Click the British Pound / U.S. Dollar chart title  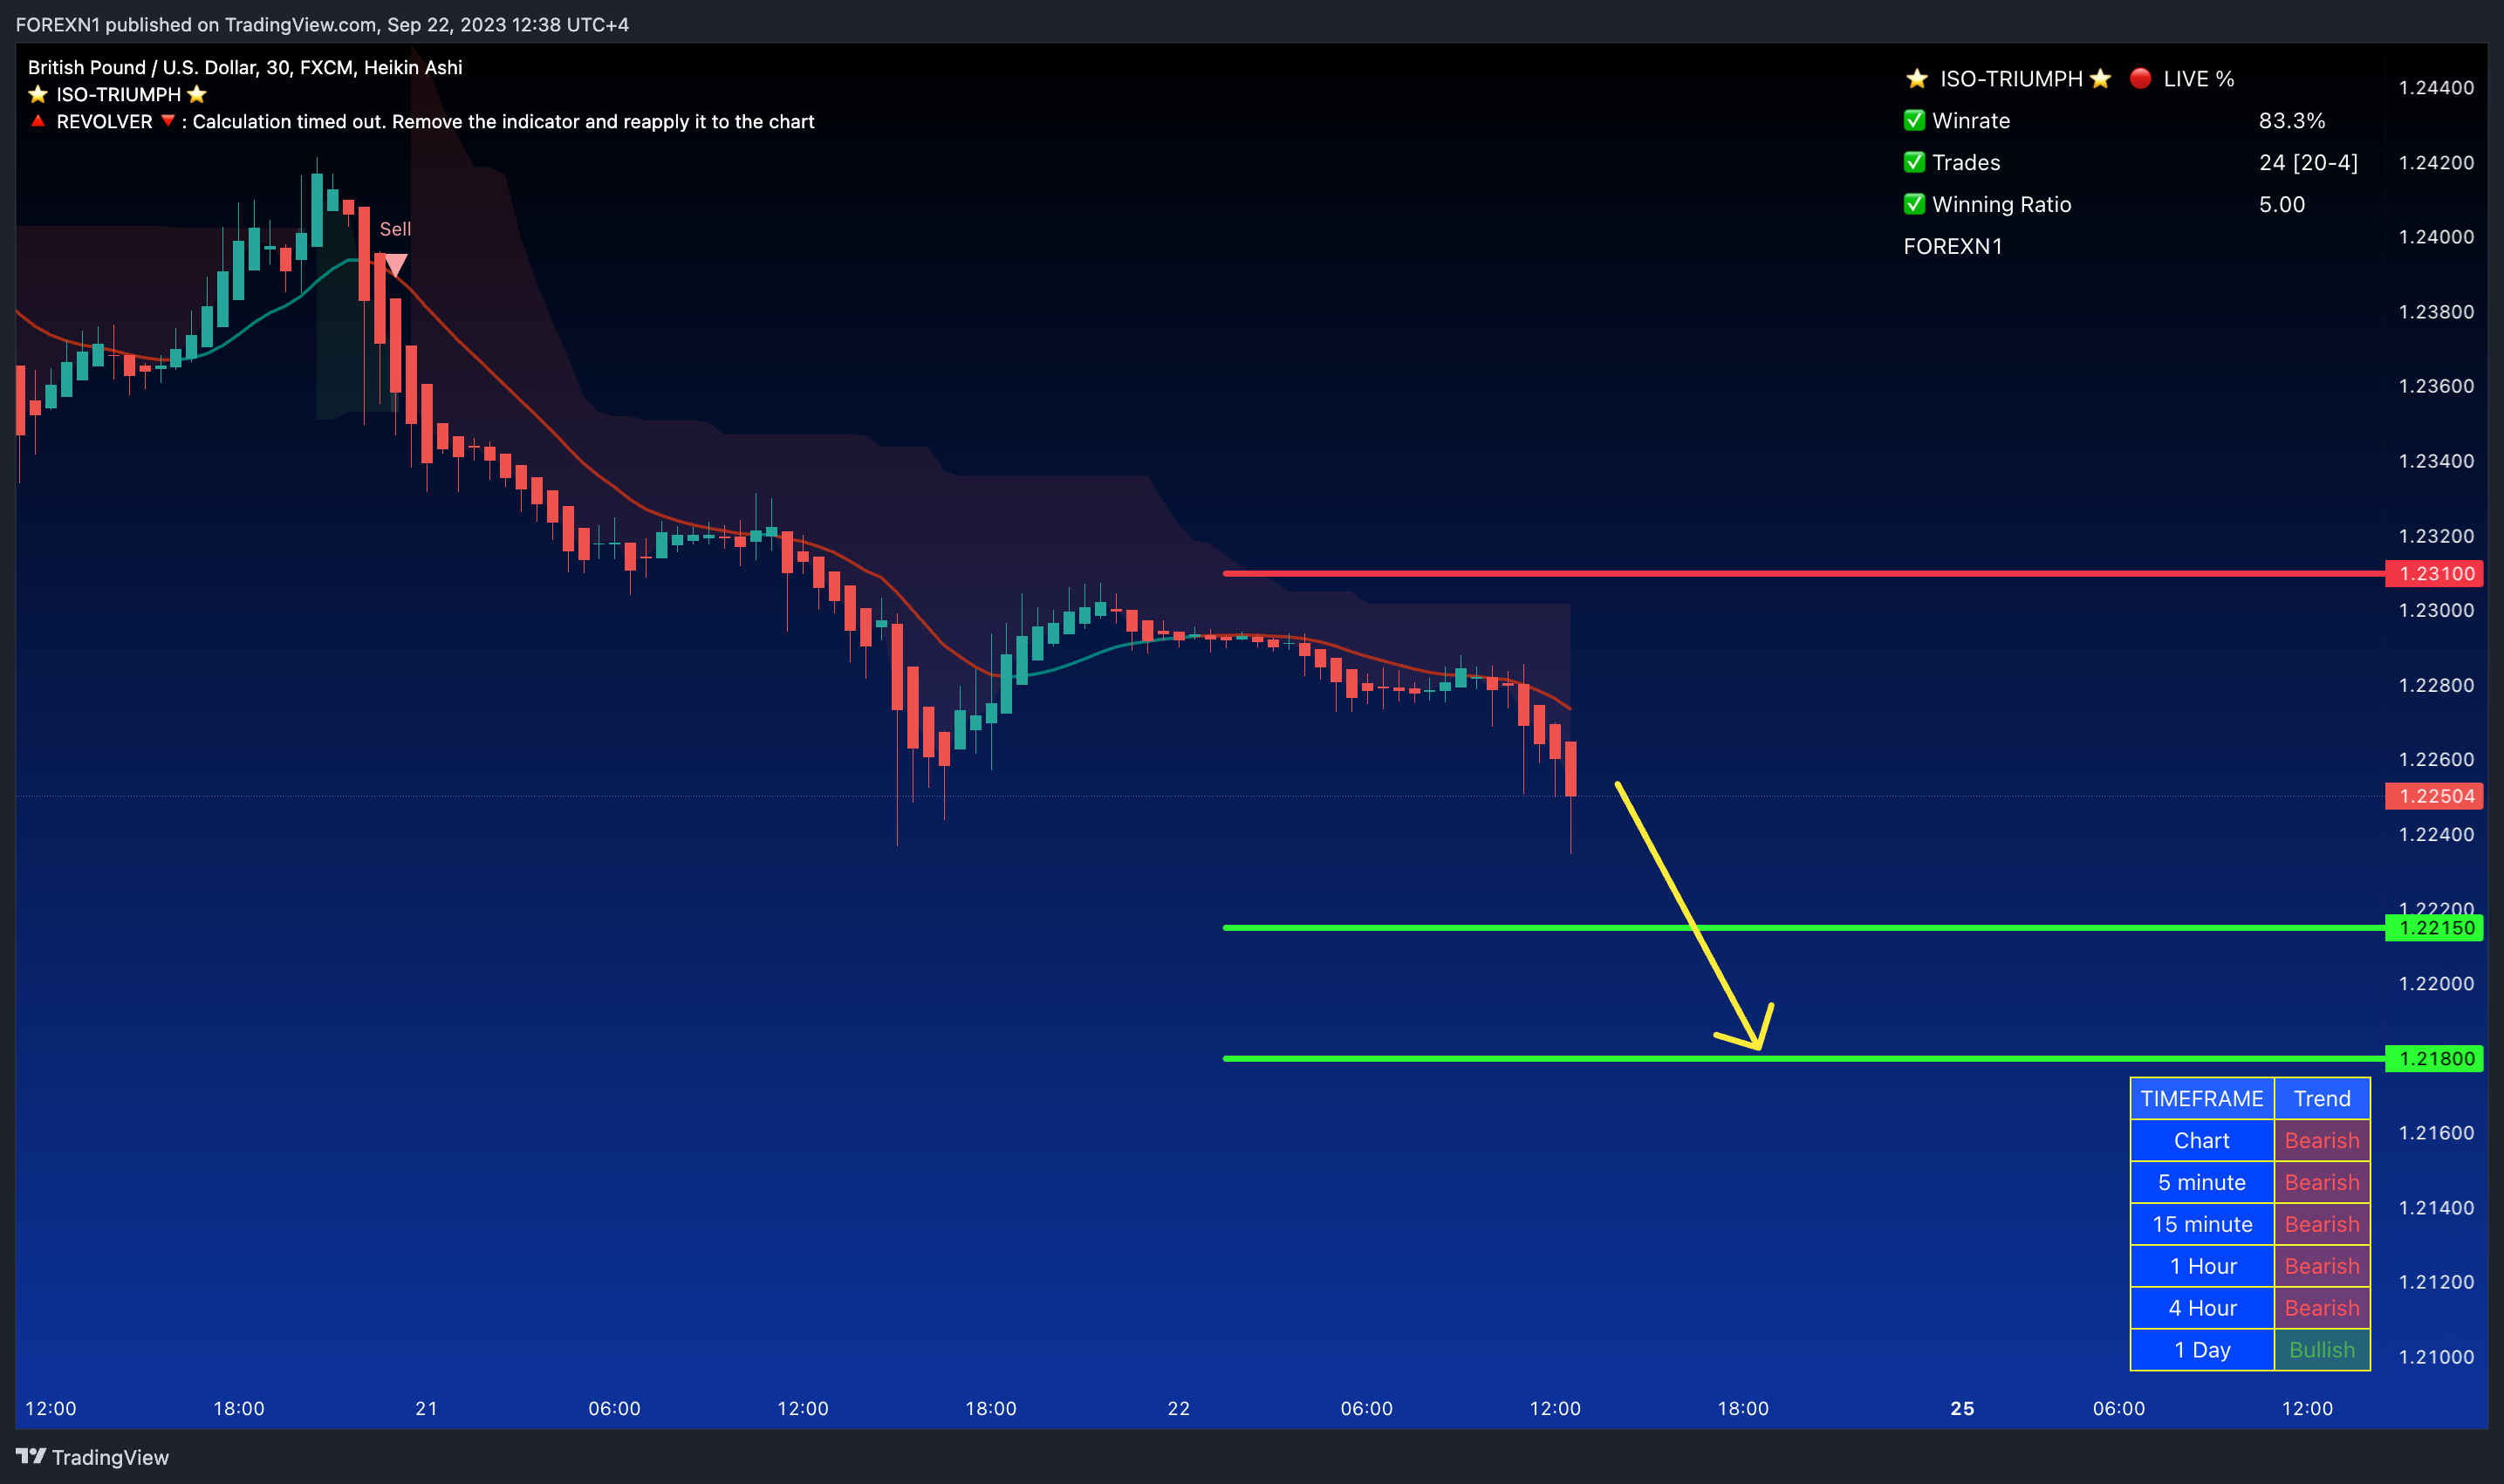tap(245, 67)
